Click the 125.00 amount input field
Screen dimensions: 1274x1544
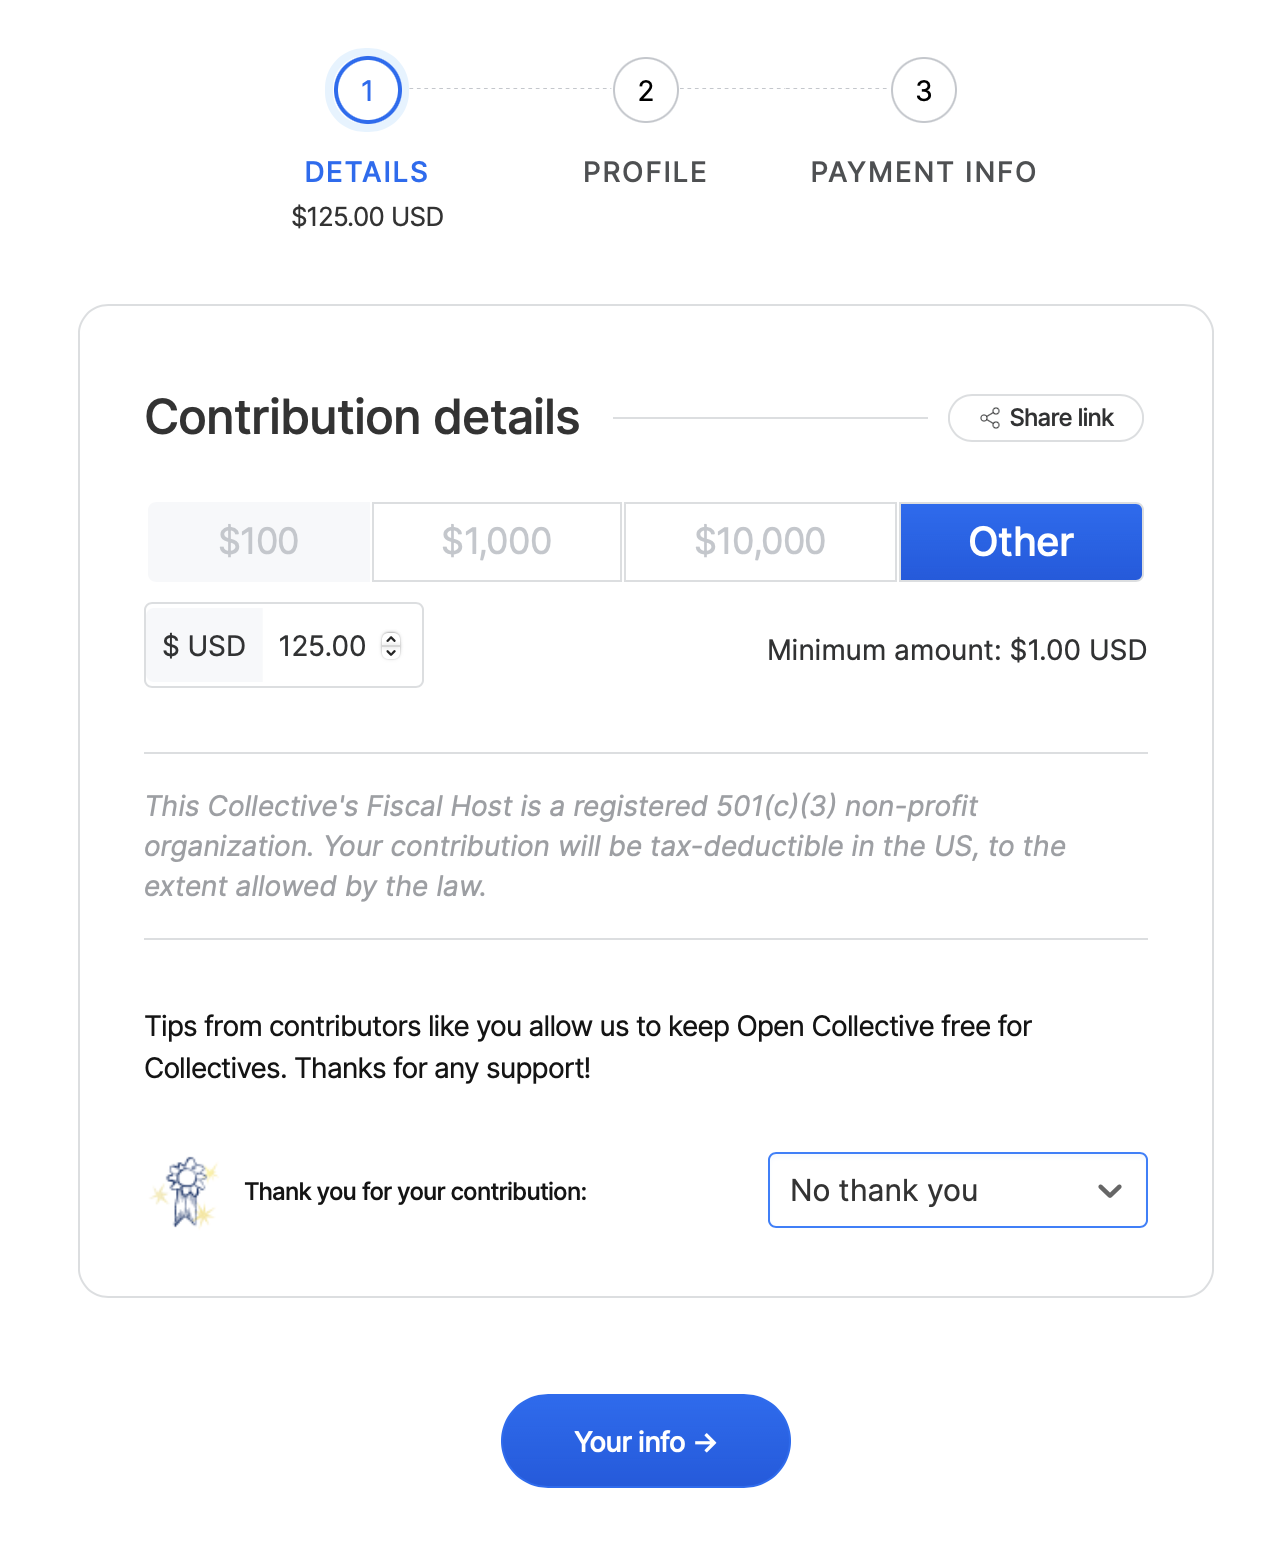[322, 646]
